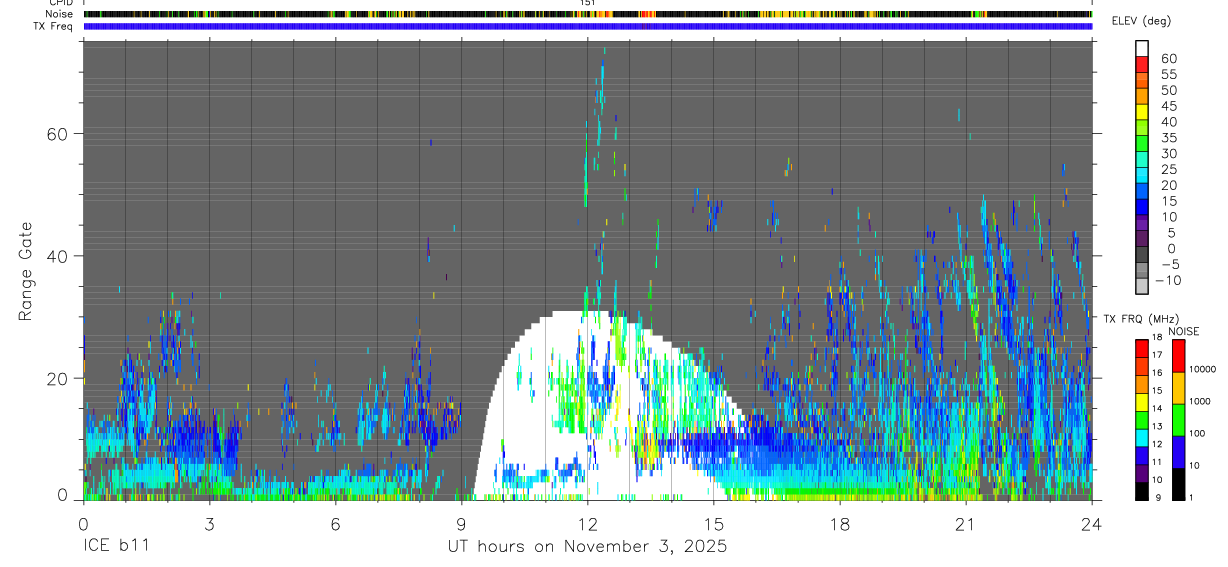The height and width of the screenshot is (567, 1228).
Task: Select blue 10–100 NOISE legend swatch
Action: pyautogui.click(x=1179, y=452)
